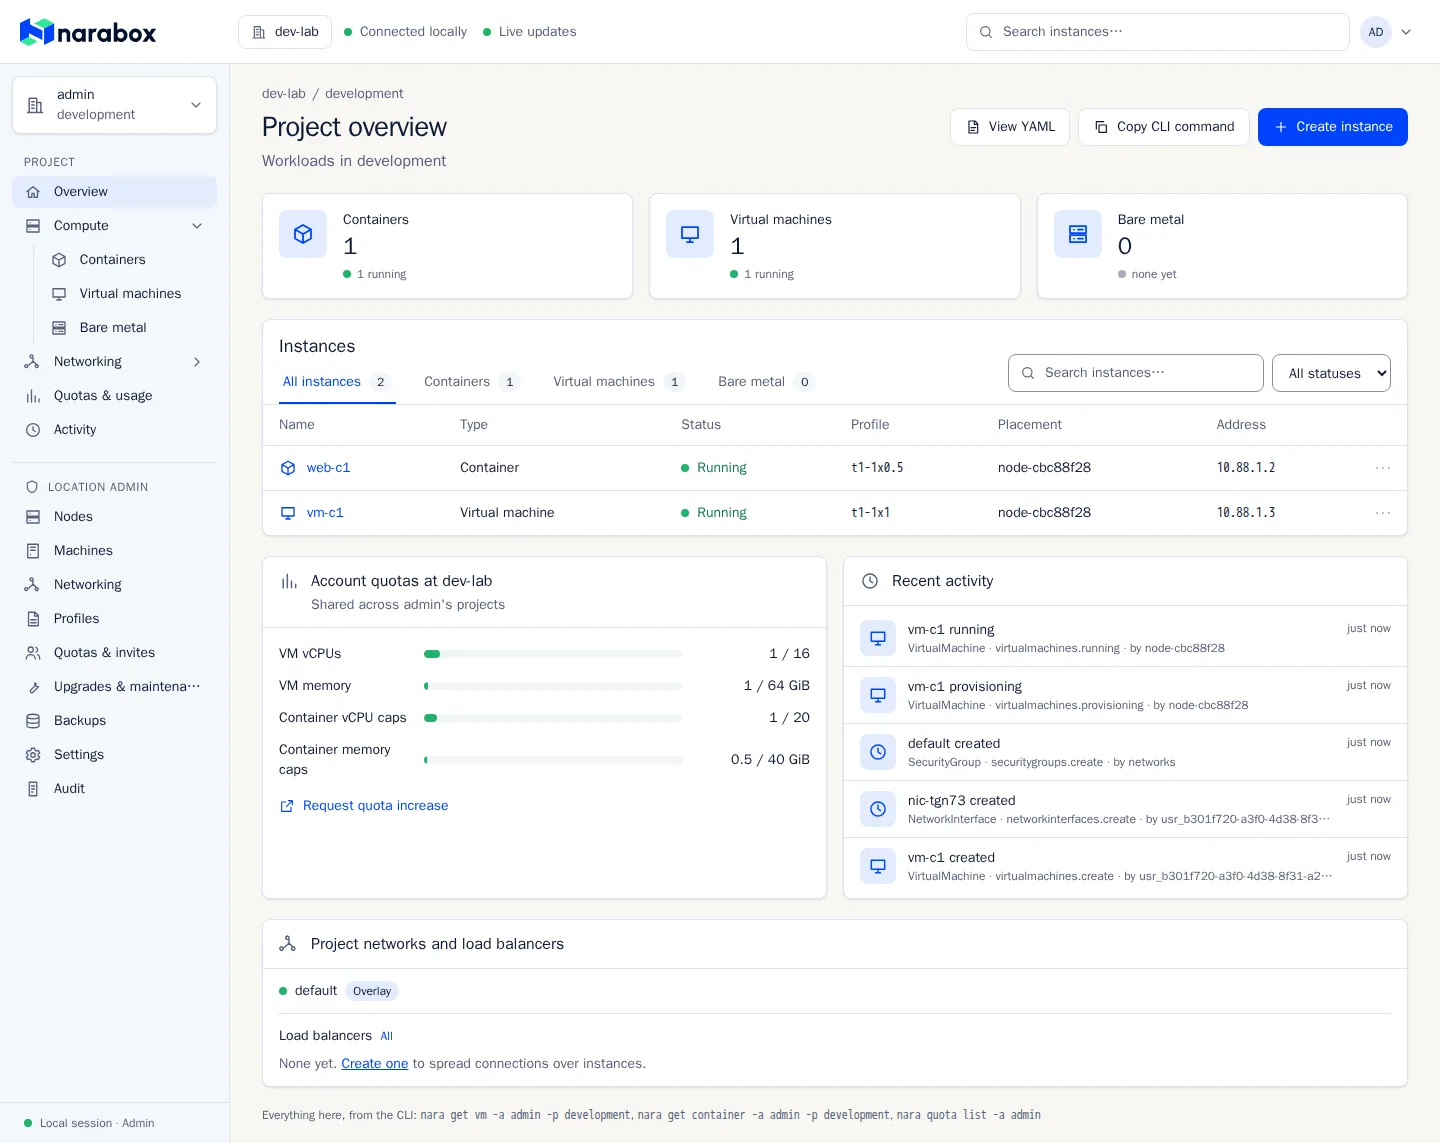Screen dimensions: 1440x1143
Task: Open the account menu chevron
Action: (1406, 32)
